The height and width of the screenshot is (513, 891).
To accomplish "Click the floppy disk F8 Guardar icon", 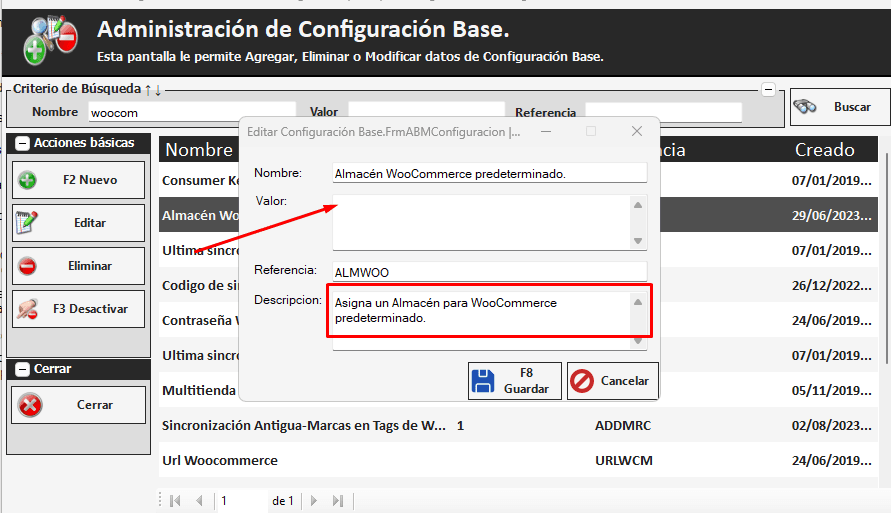I will point(483,381).
